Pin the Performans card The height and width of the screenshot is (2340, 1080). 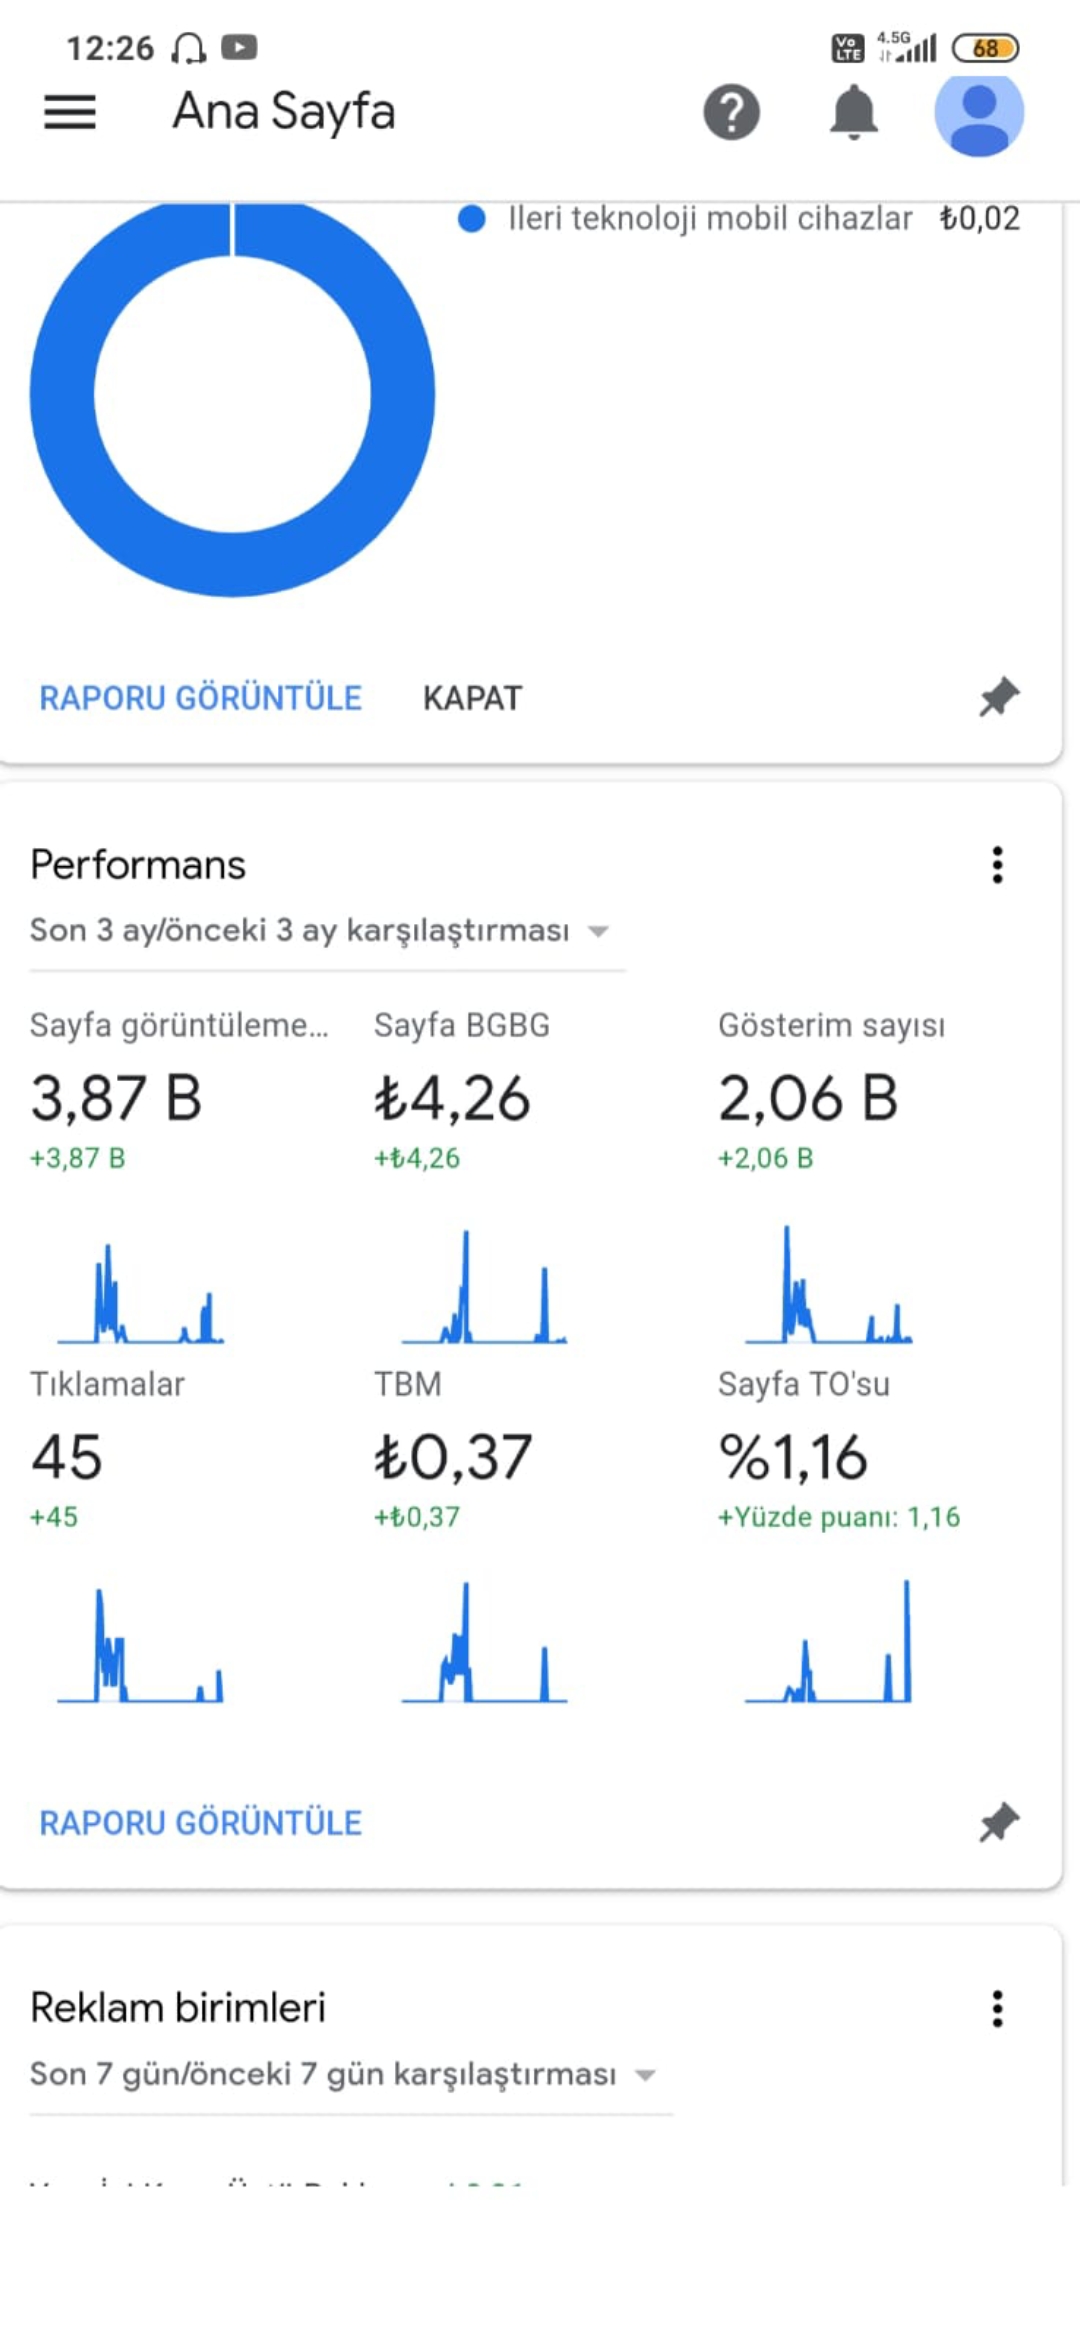click(x=998, y=1822)
